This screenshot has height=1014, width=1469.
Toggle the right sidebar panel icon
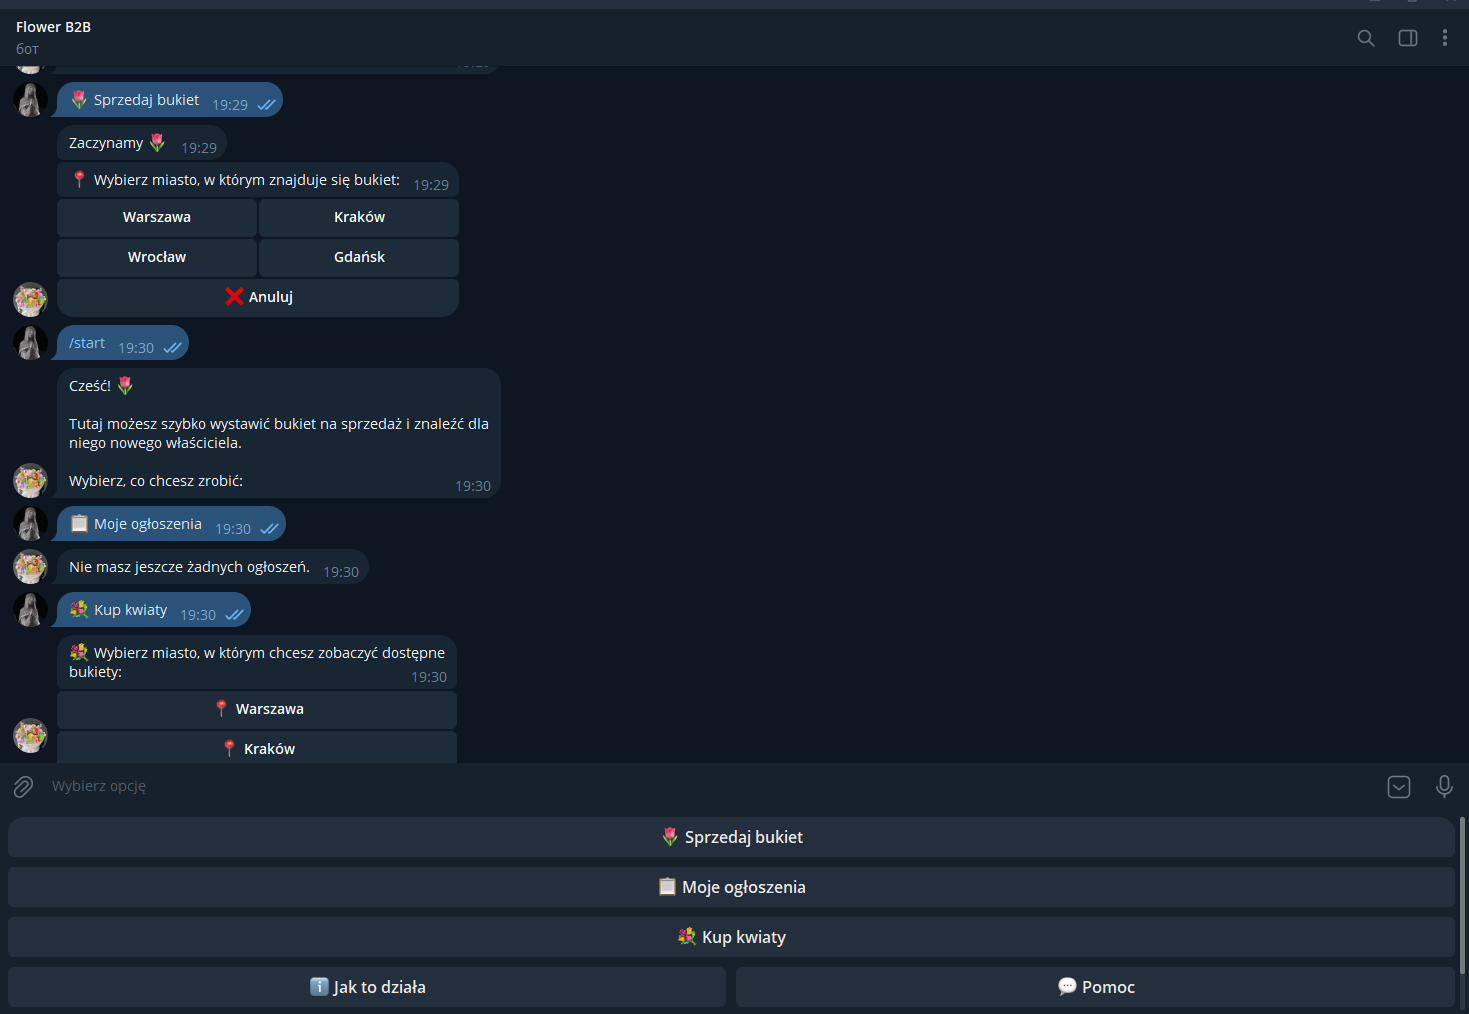point(1407,38)
